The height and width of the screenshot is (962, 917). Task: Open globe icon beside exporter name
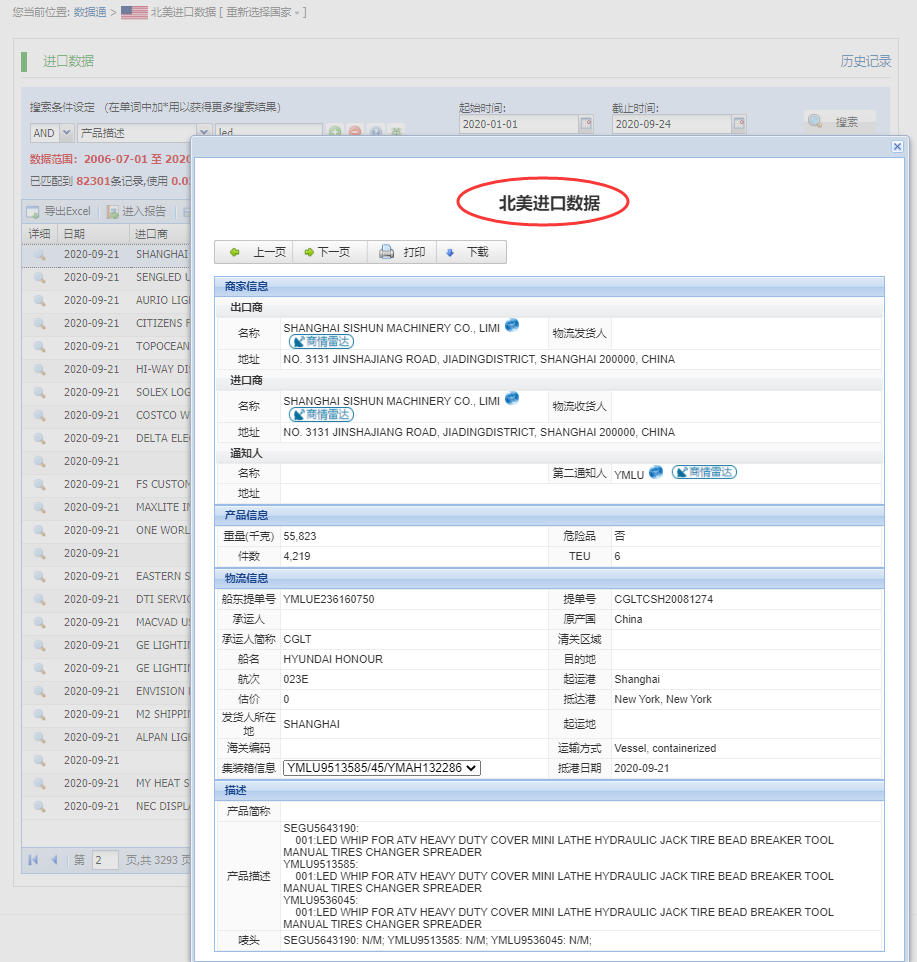(512, 325)
